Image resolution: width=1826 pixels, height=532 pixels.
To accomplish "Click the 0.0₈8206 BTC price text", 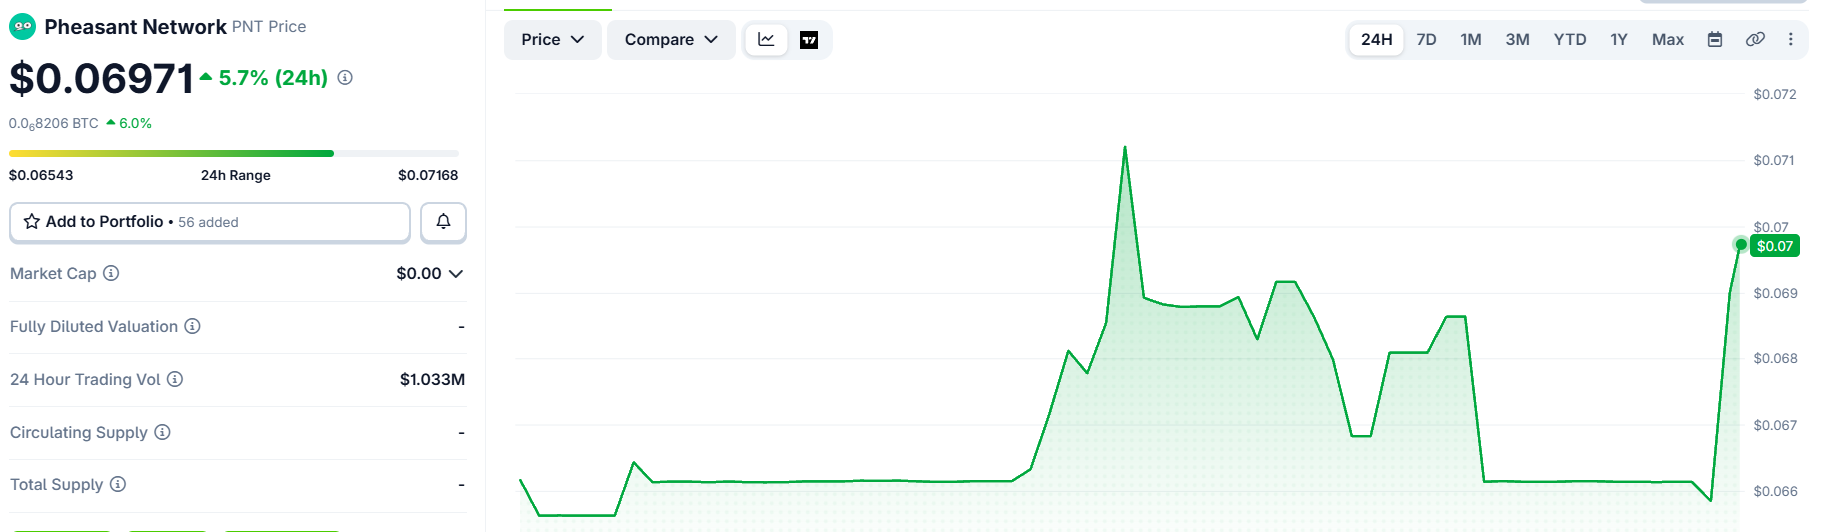I will click(x=54, y=124).
